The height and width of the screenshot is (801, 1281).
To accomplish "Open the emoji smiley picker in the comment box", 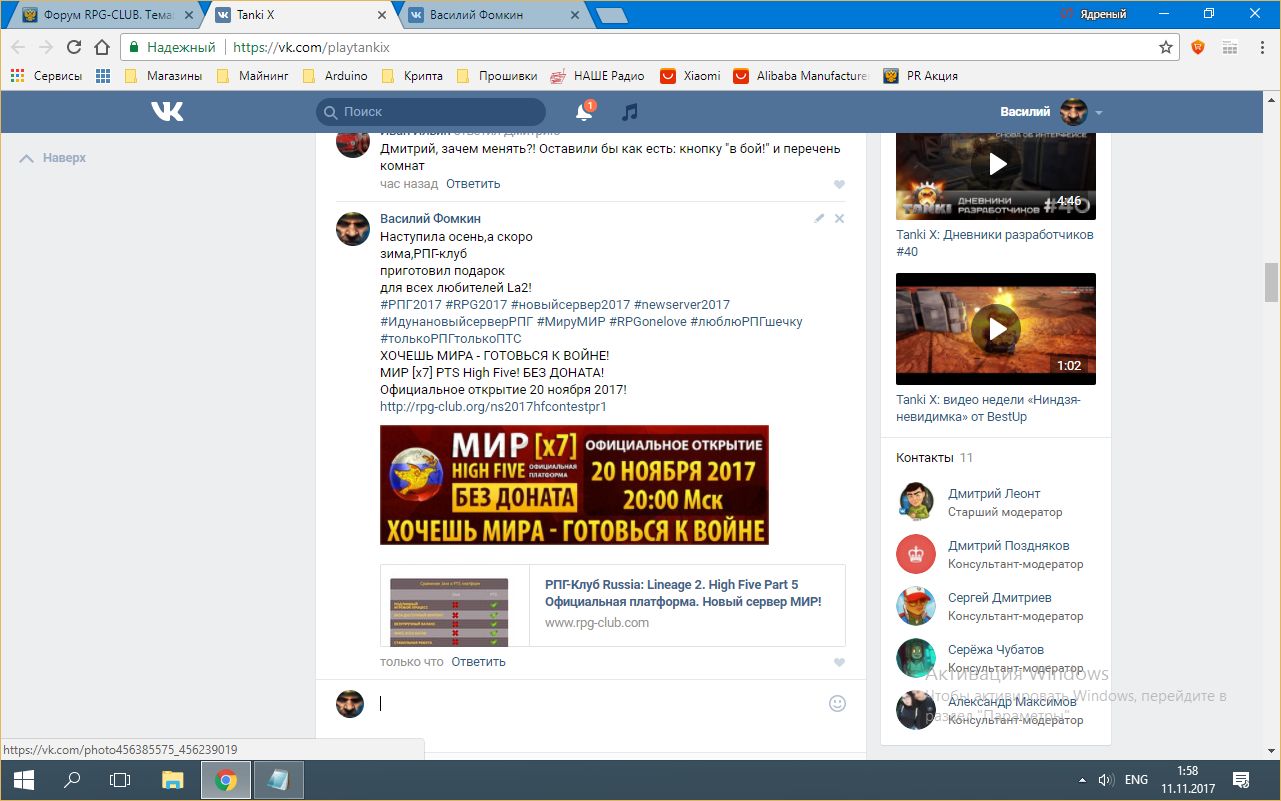I will (838, 703).
